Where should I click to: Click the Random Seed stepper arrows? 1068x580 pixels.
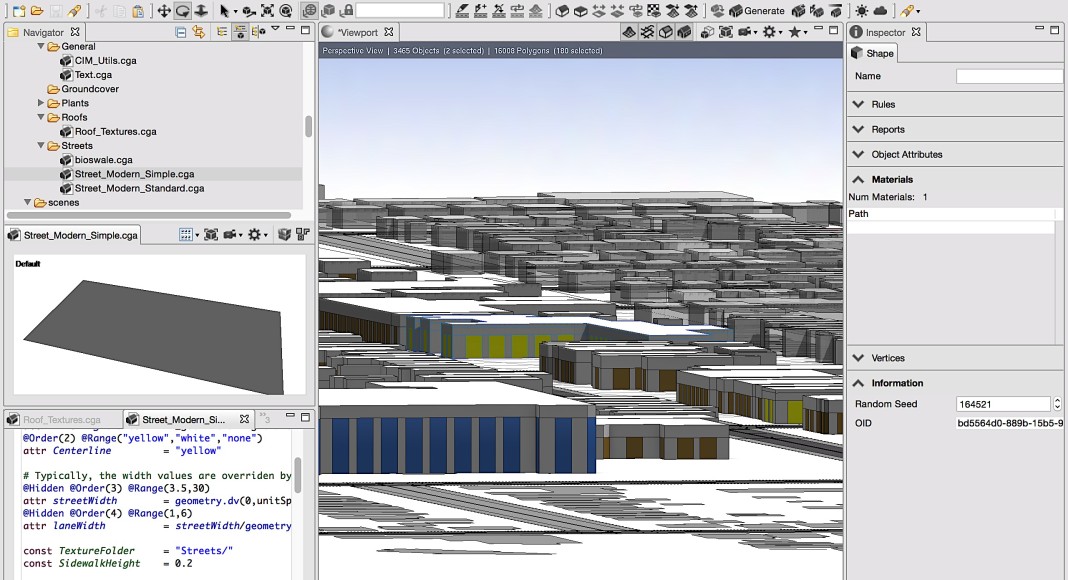coord(1058,404)
